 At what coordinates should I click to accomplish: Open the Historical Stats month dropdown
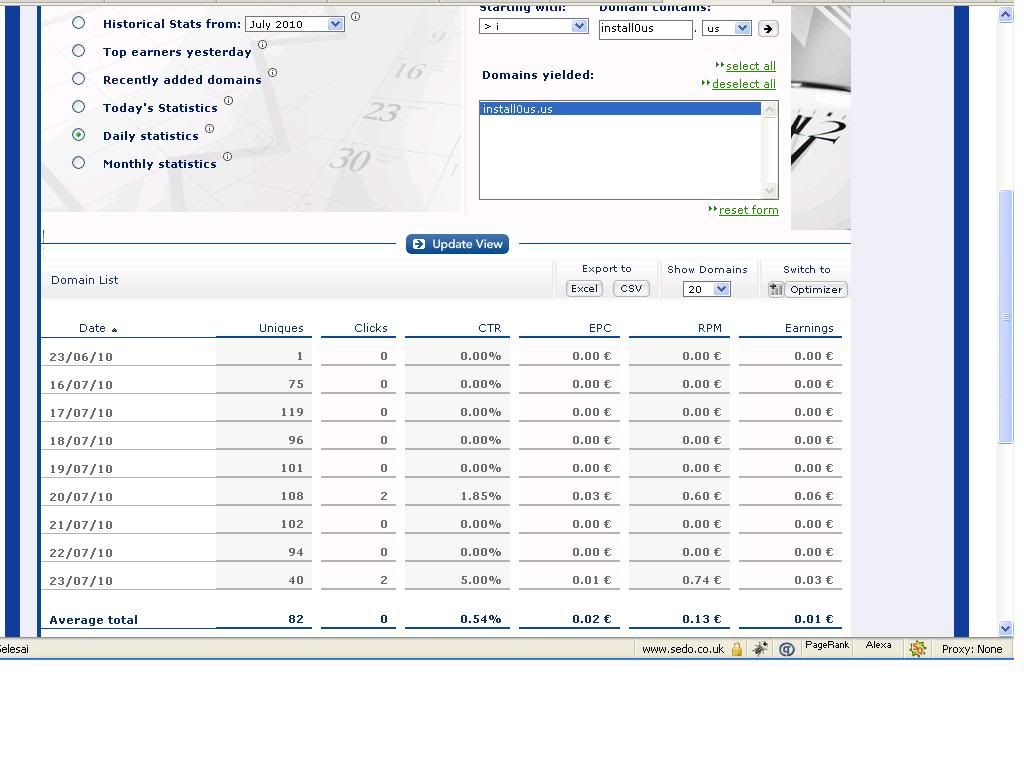[335, 24]
